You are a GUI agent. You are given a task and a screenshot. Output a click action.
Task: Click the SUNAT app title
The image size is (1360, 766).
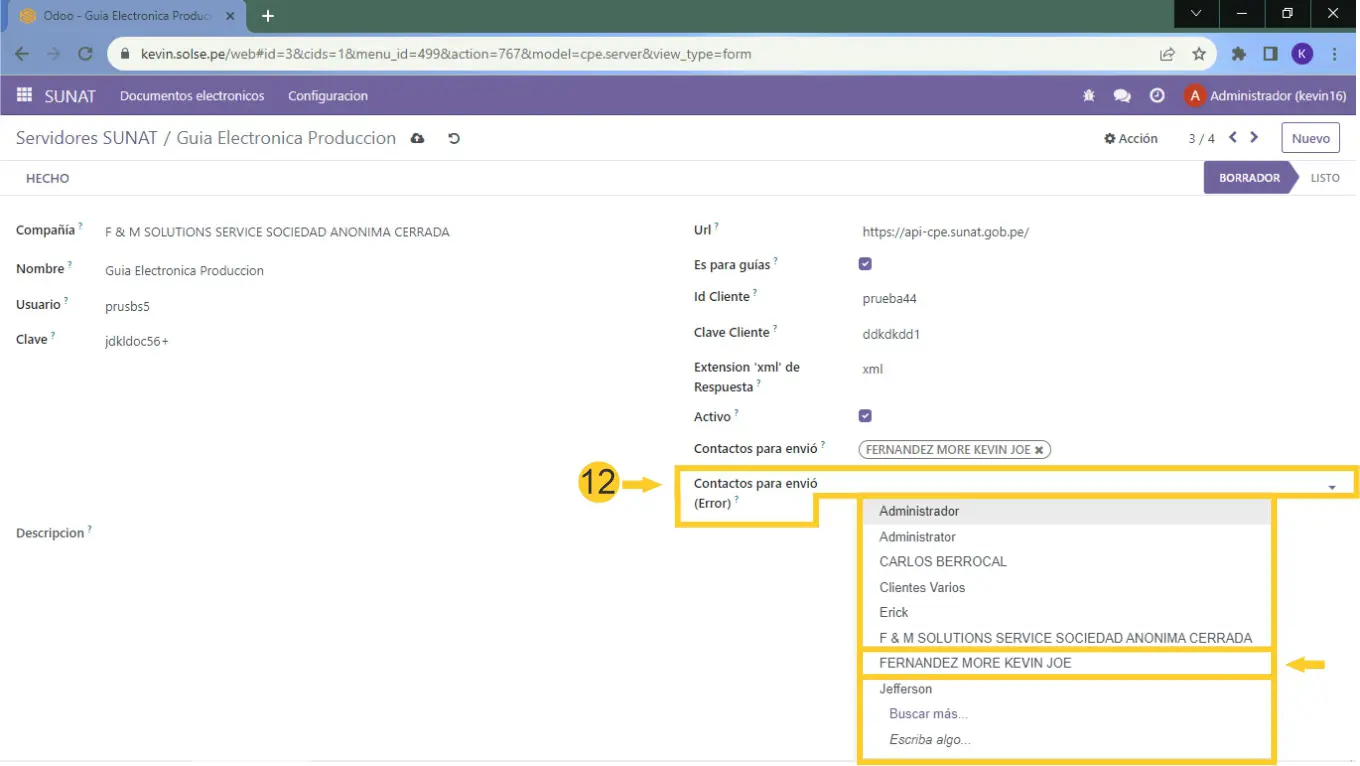[70, 96]
